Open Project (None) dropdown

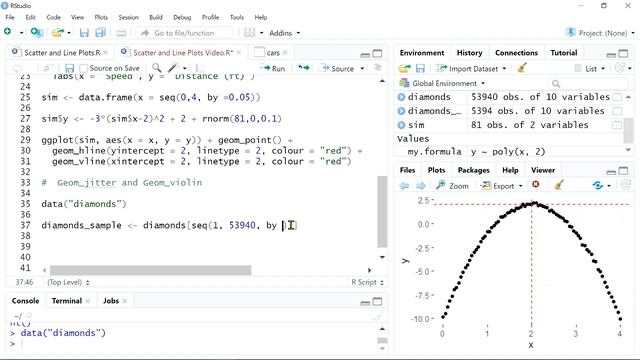(x=601, y=33)
